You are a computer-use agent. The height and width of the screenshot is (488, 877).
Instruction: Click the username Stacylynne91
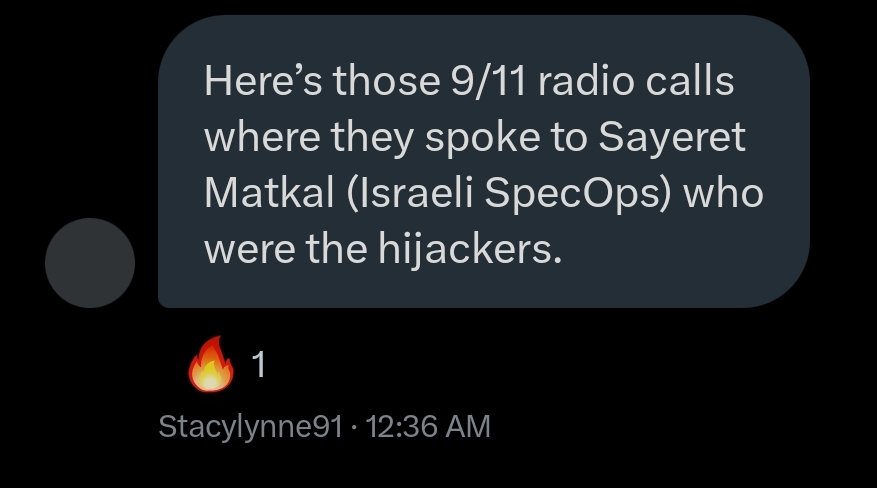(251, 427)
